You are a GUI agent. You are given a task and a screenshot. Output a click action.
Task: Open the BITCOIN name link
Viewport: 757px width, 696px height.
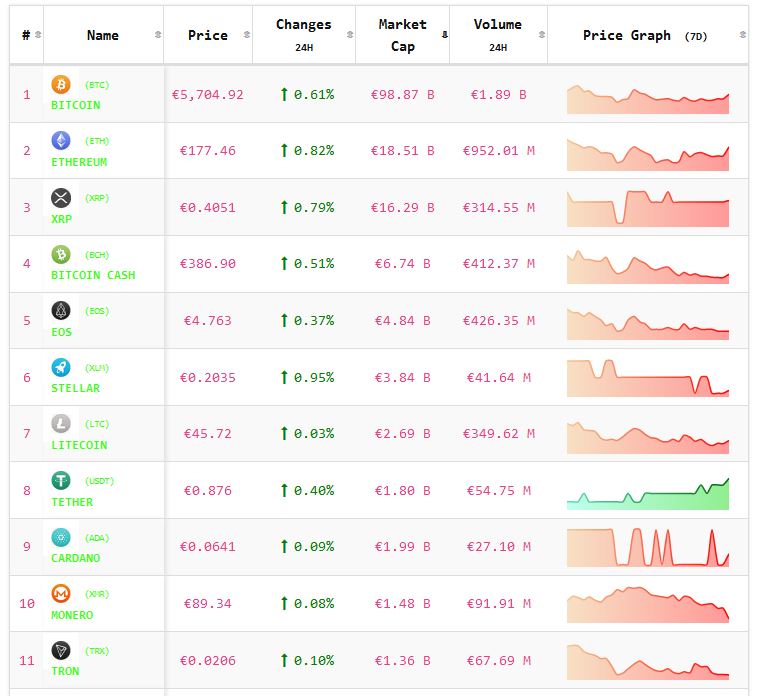tap(76, 105)
